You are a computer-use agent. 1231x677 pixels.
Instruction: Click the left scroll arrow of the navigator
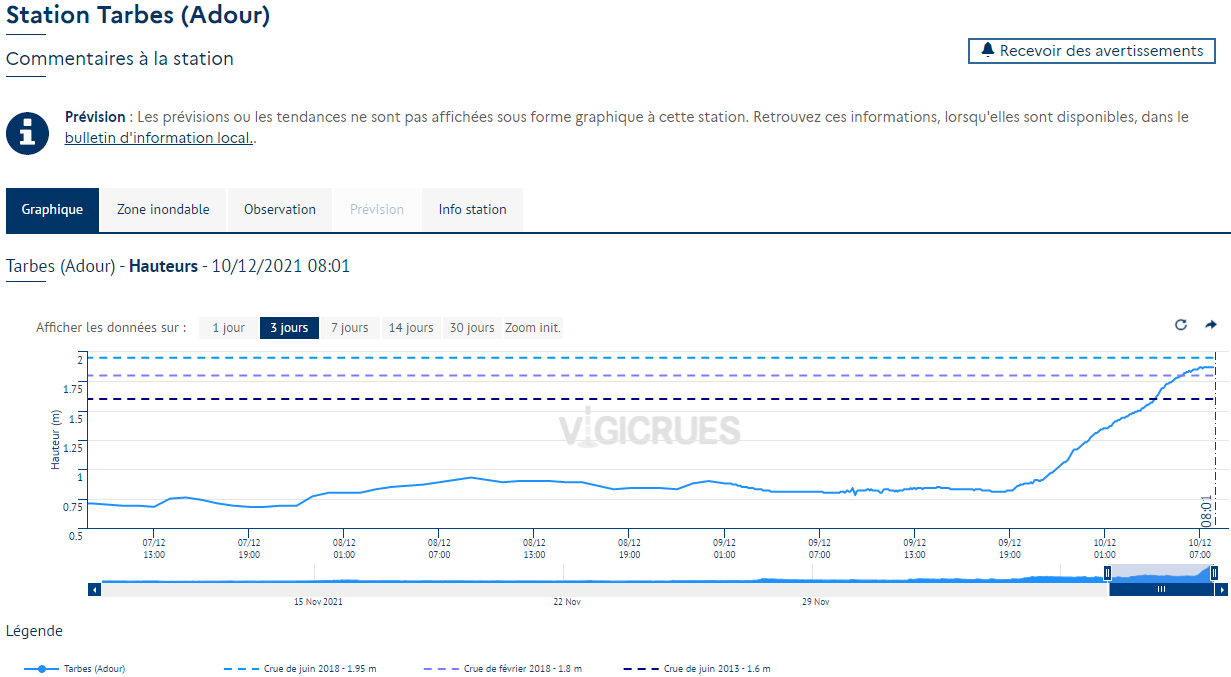(x=95, y=590)
